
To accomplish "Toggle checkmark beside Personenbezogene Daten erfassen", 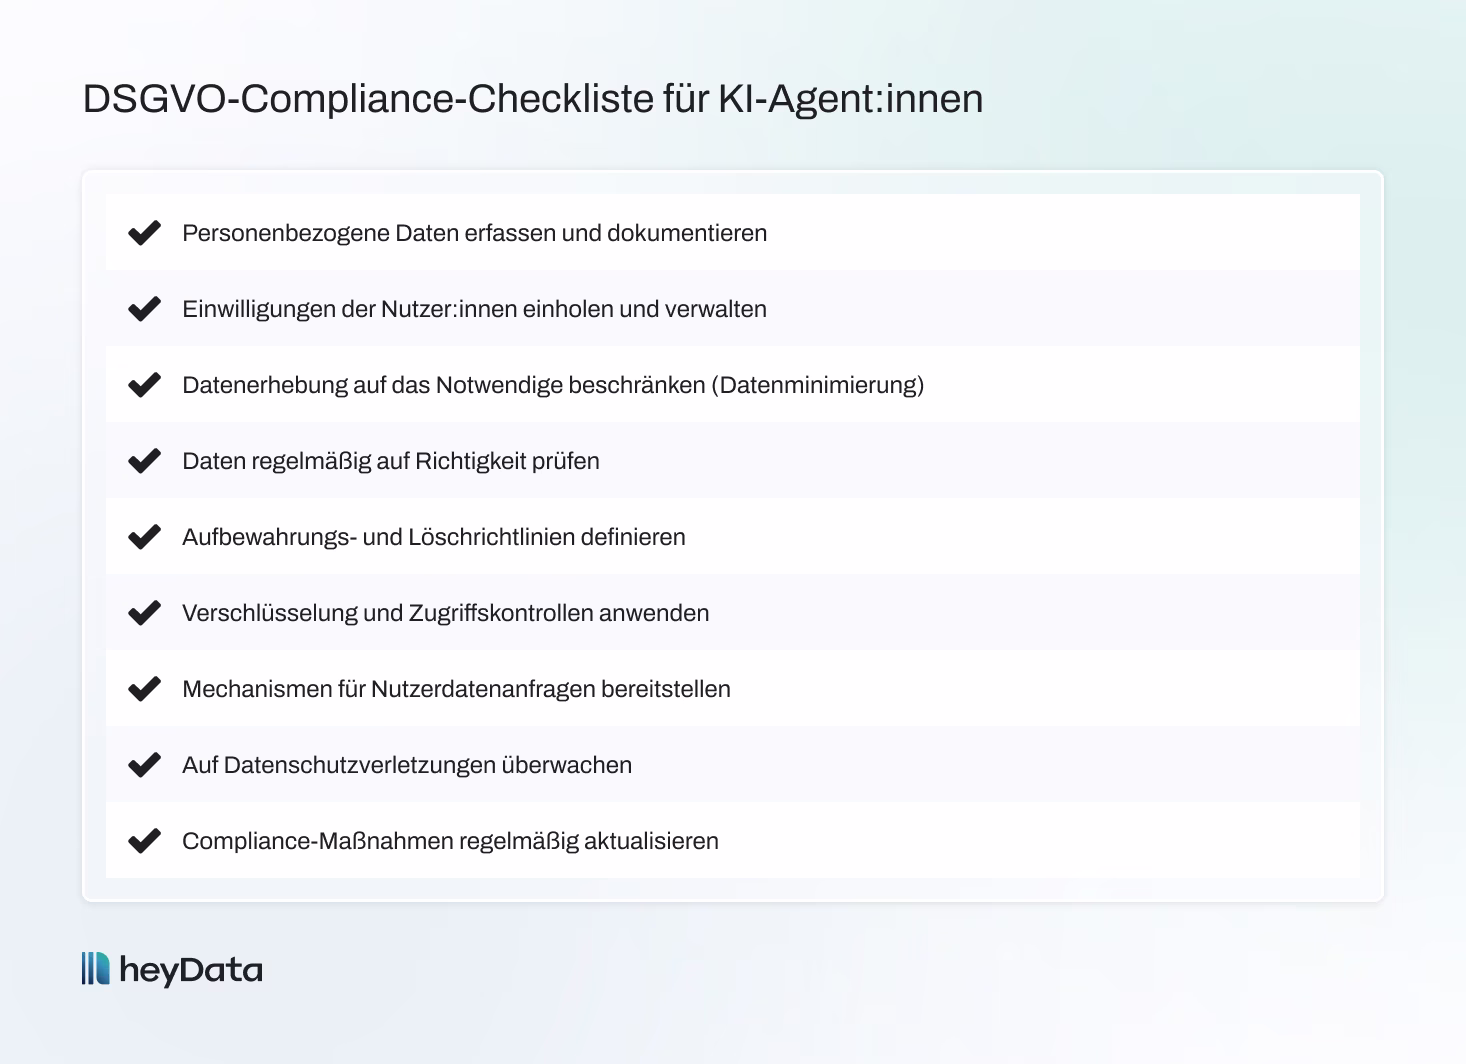I will coord(145,233).
